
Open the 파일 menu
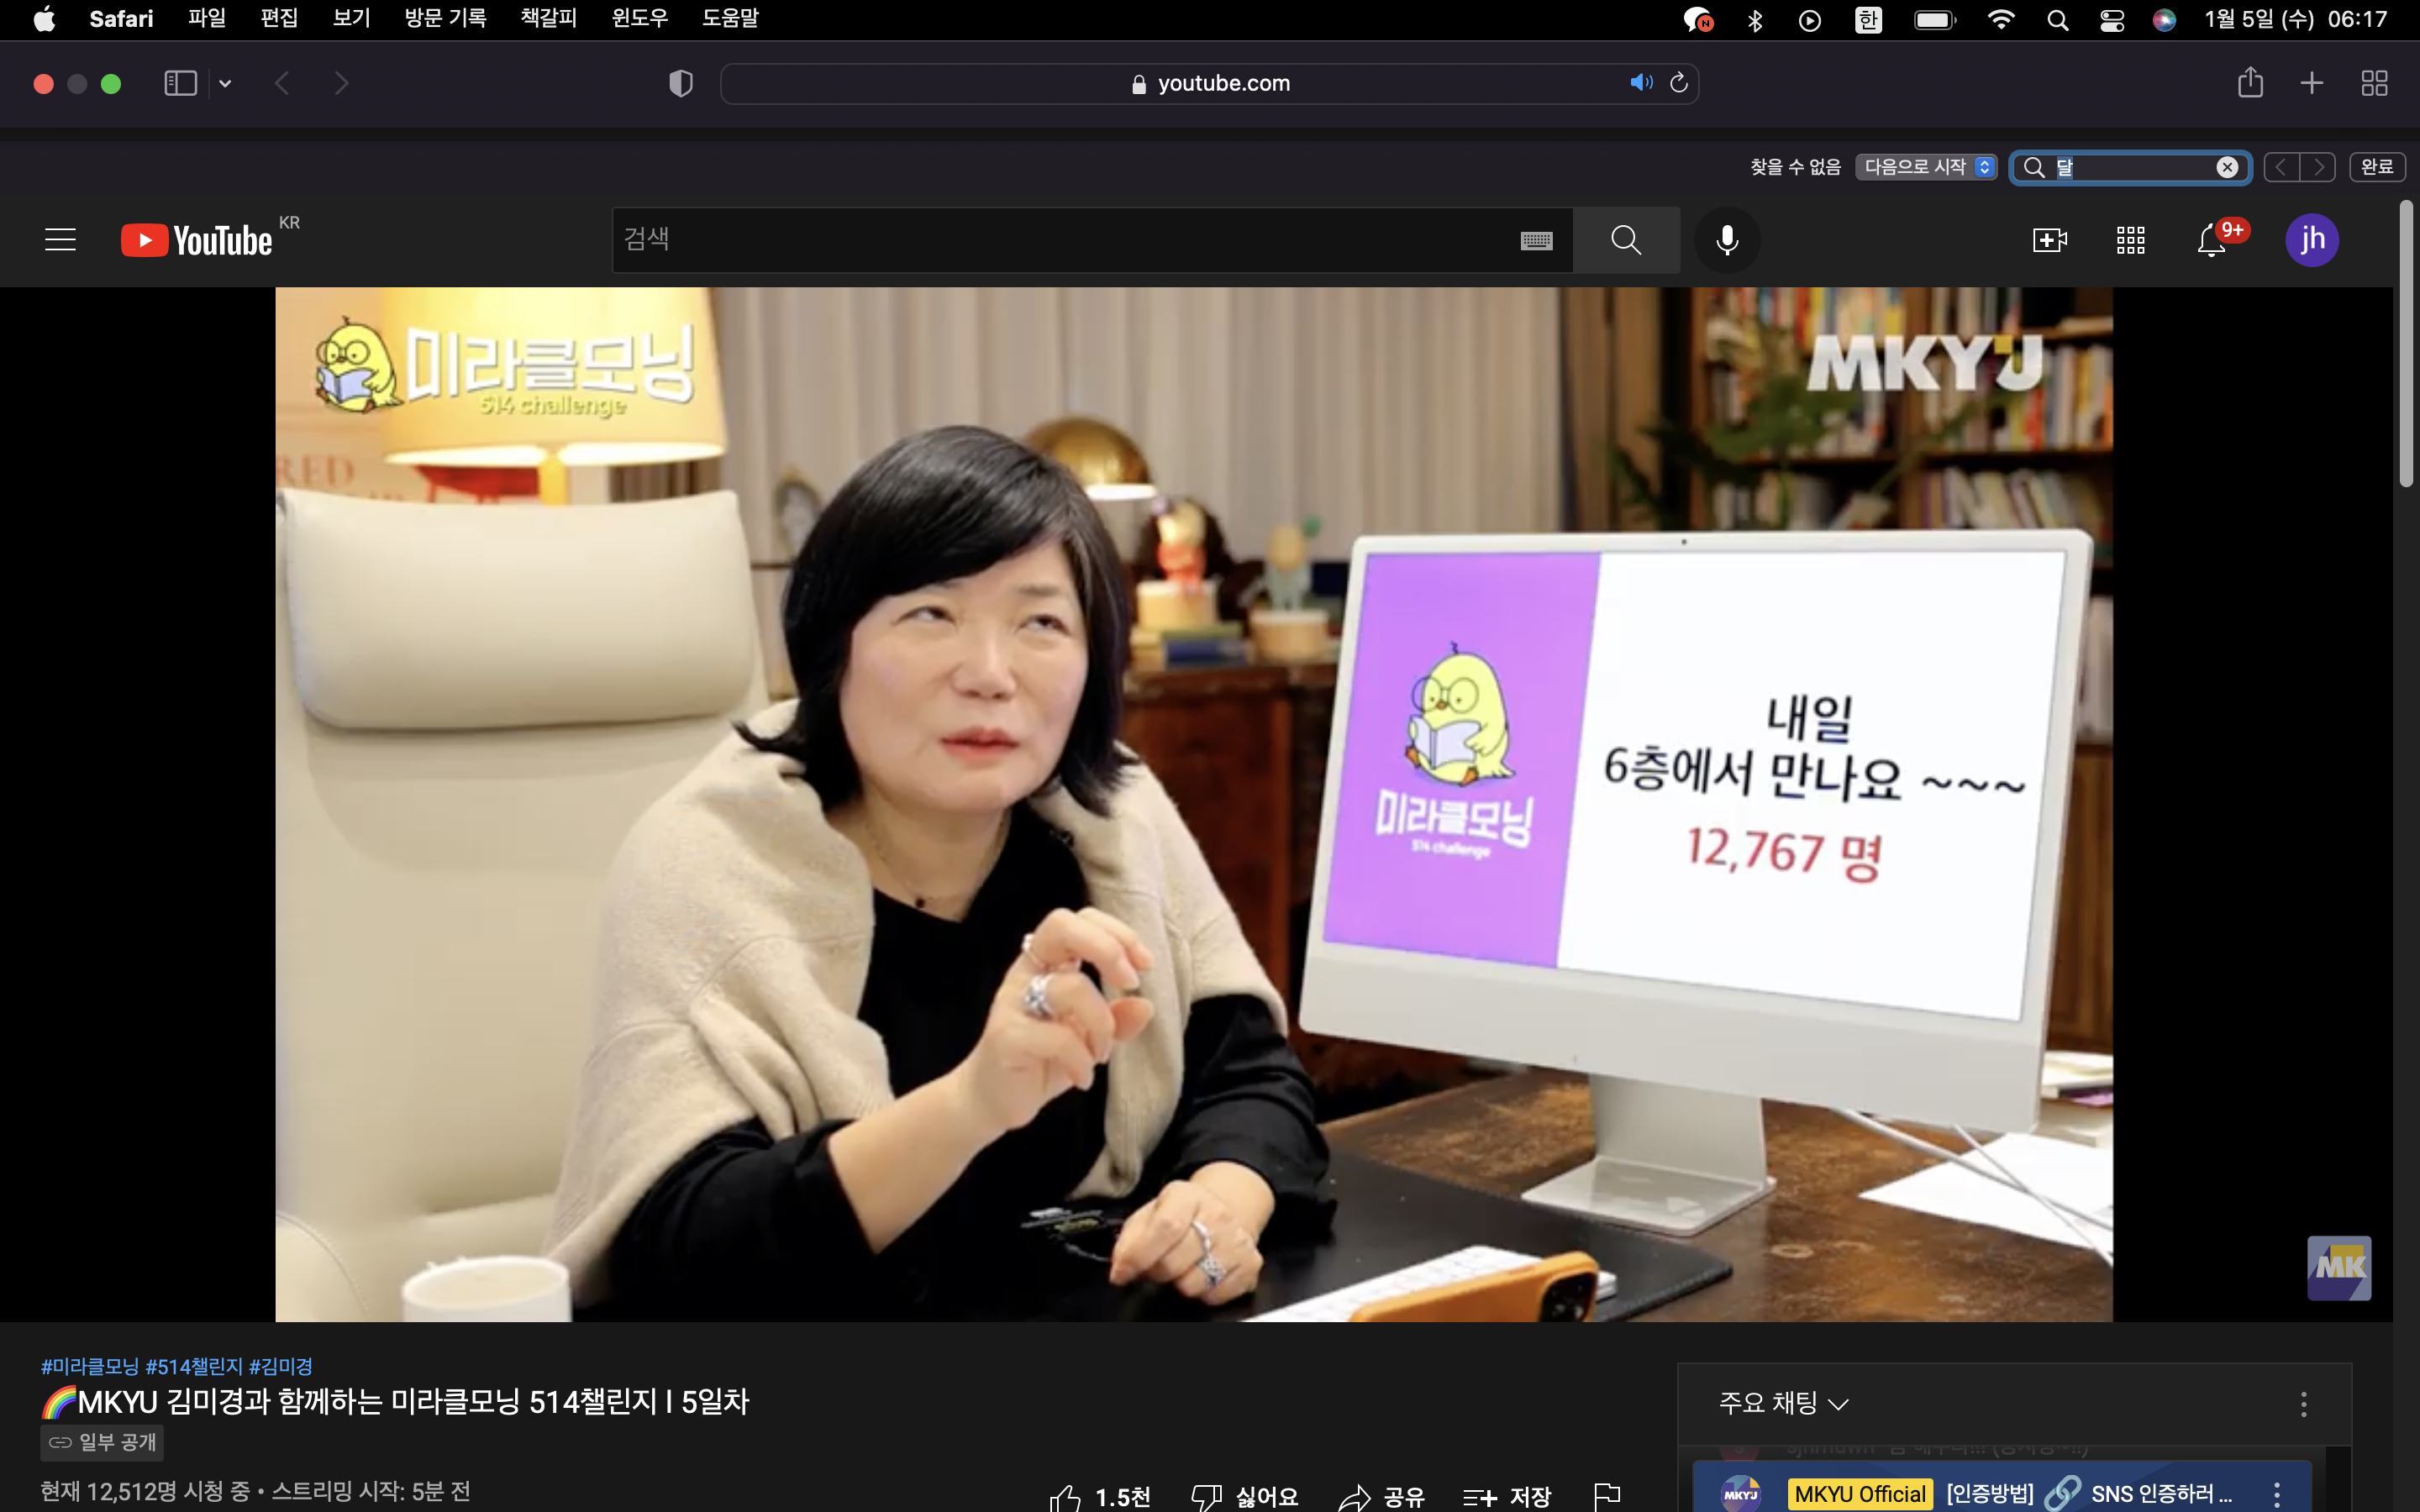207,19
